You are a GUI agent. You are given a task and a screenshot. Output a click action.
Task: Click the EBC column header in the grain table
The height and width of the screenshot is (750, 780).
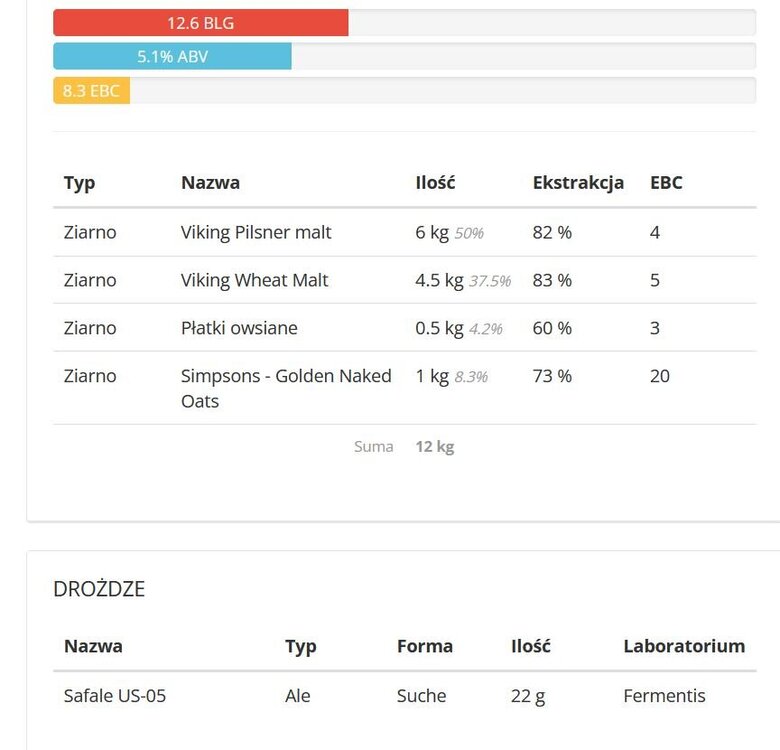666,183
